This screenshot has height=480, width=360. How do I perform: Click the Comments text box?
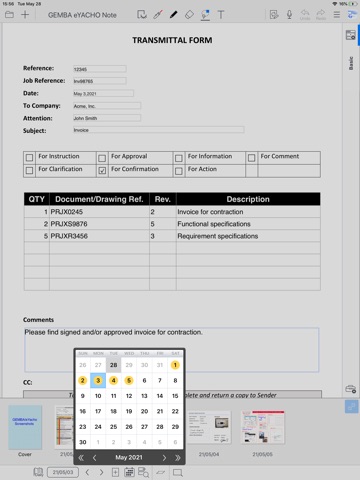[x=171, y=350]
